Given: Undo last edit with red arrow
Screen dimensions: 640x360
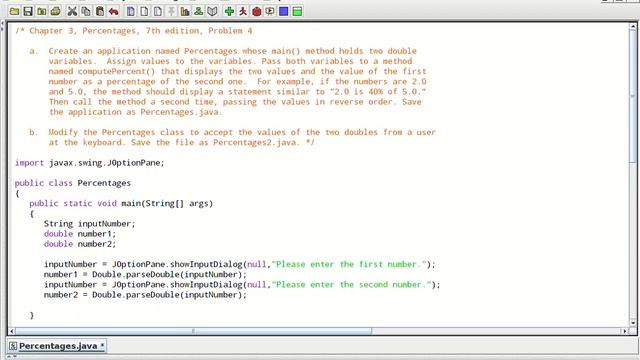Looking at the screenshot, I should tap(113, 11).
